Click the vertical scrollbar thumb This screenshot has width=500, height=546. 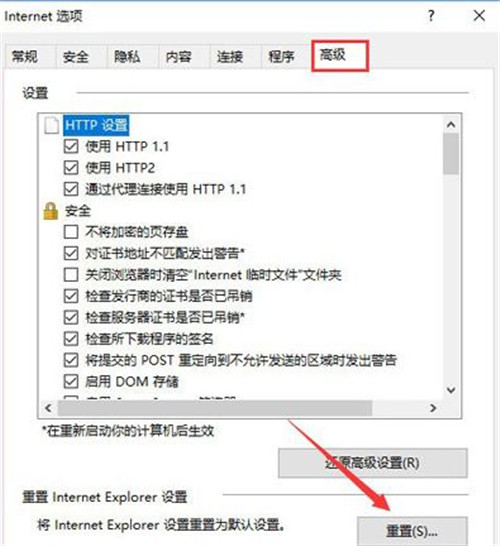tap(451, 154)
